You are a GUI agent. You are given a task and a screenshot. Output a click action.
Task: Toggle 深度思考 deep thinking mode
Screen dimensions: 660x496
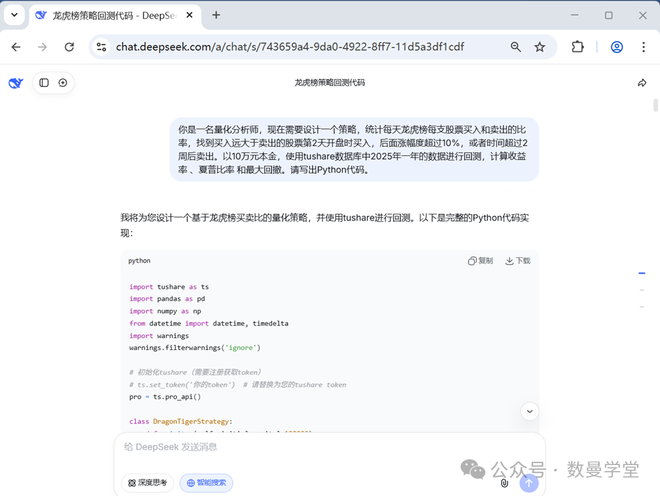[148, 483]
